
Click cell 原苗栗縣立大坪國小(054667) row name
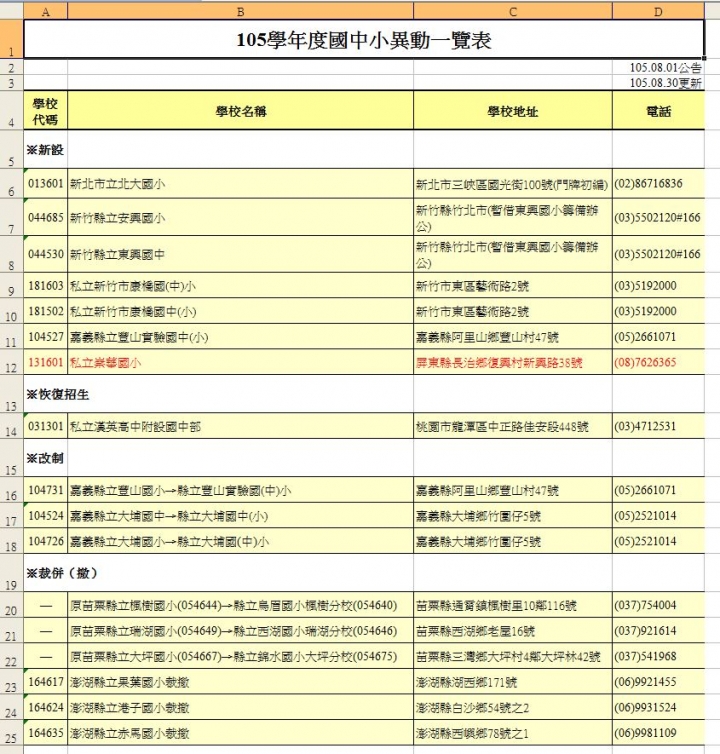(240, 656)
